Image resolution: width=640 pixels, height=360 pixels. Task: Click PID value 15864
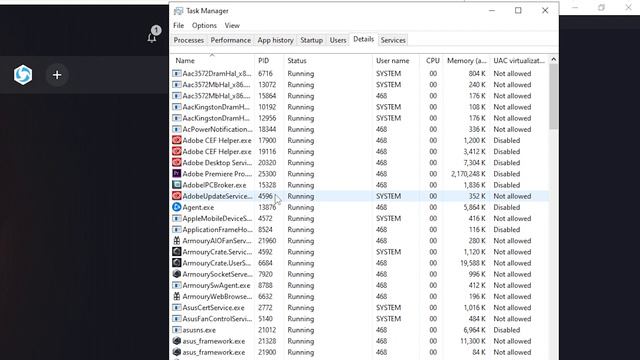click(267, 96)
